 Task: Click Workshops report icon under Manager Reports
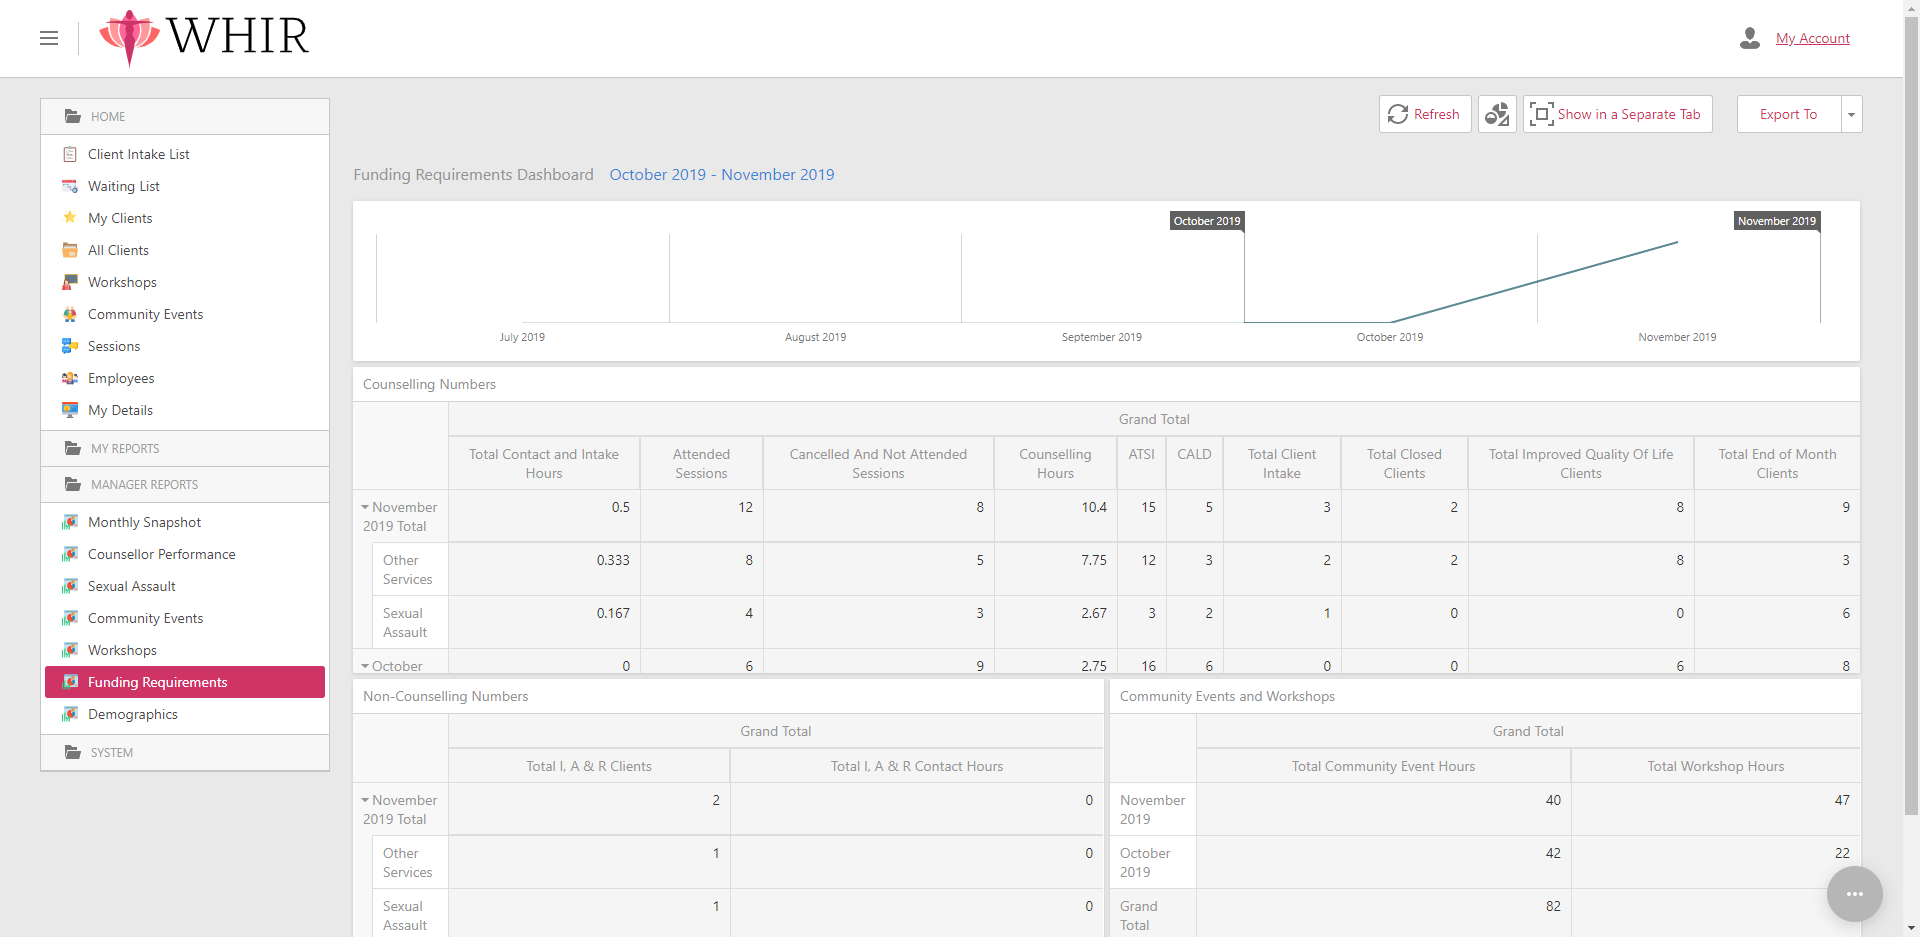70,650
